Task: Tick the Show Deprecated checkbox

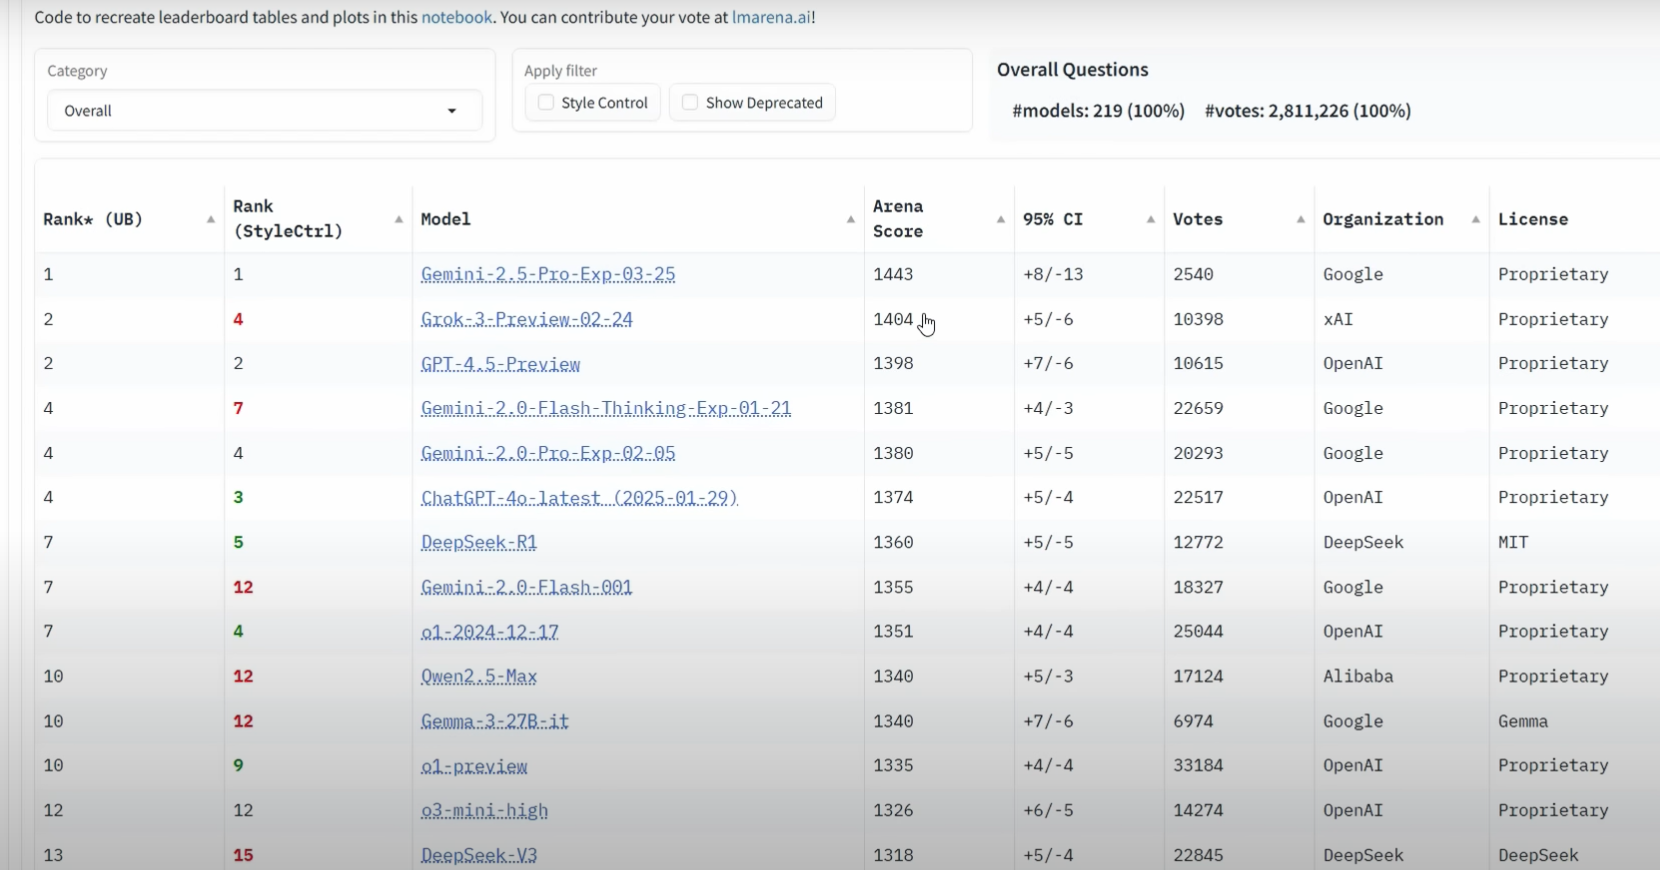Action: point(690,103)
